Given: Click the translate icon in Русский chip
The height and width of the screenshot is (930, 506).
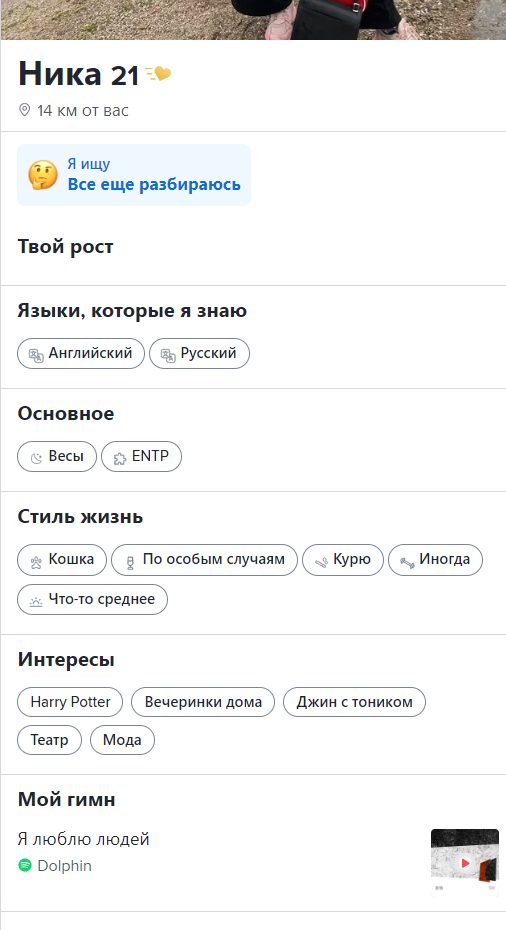Looking at the screenshot, I should click(168, 354).
